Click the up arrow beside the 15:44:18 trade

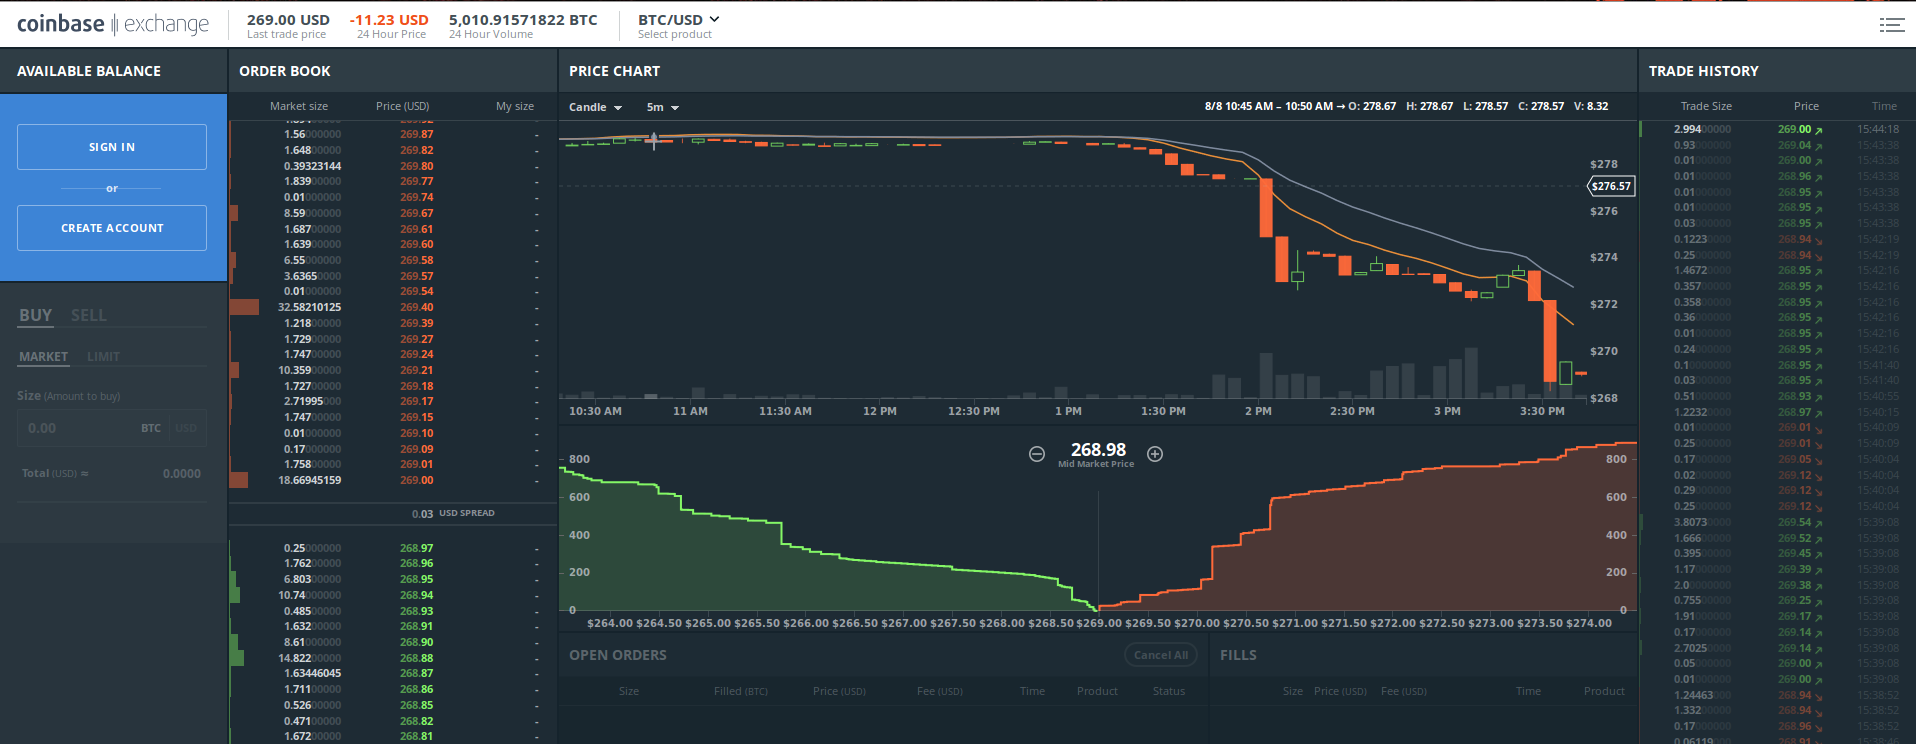[1819, 130]
